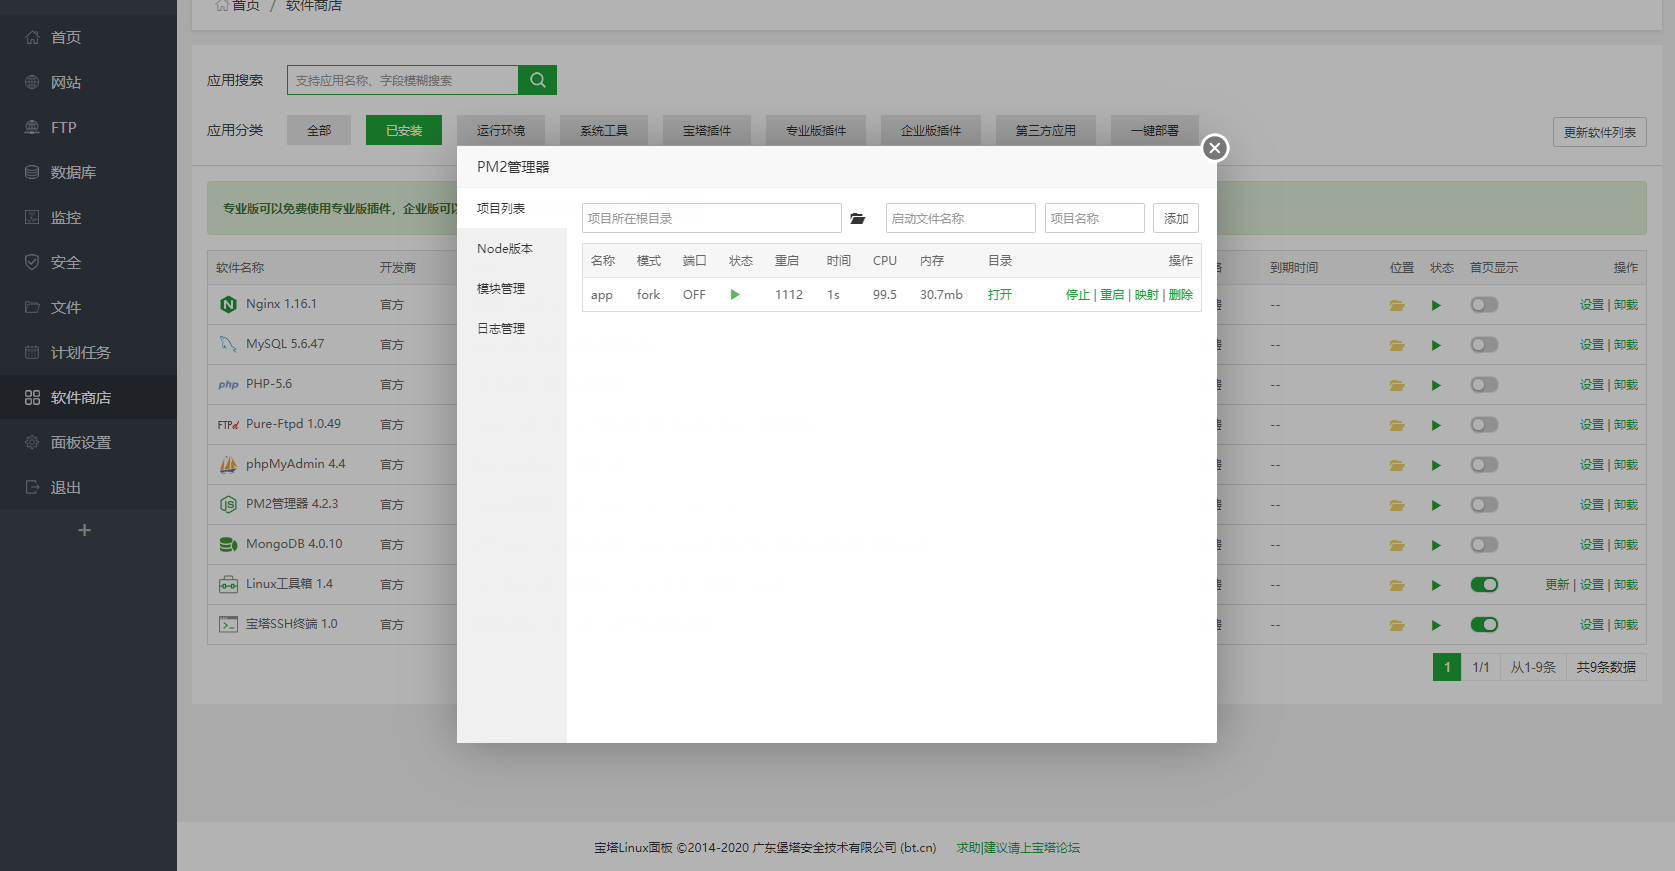This screenshot has width=1675, height=871.
Task: Click the Nginx row status play icon
Action: (x=1436, y=305)
